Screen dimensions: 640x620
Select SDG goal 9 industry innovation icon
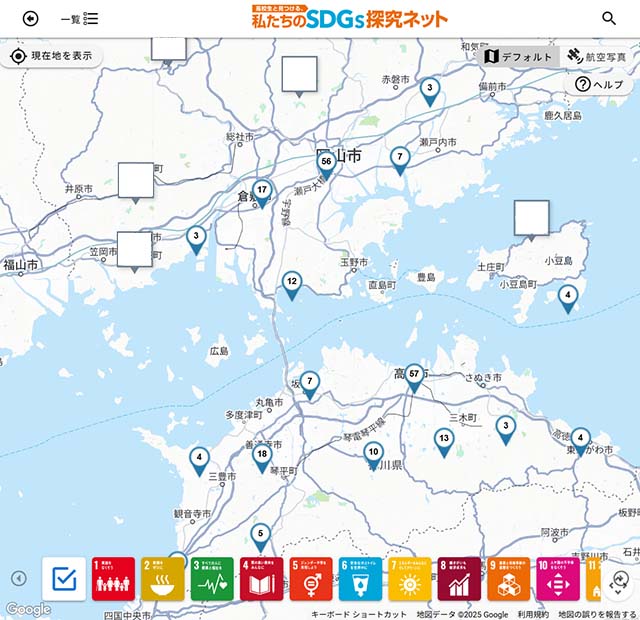point(509,579)
